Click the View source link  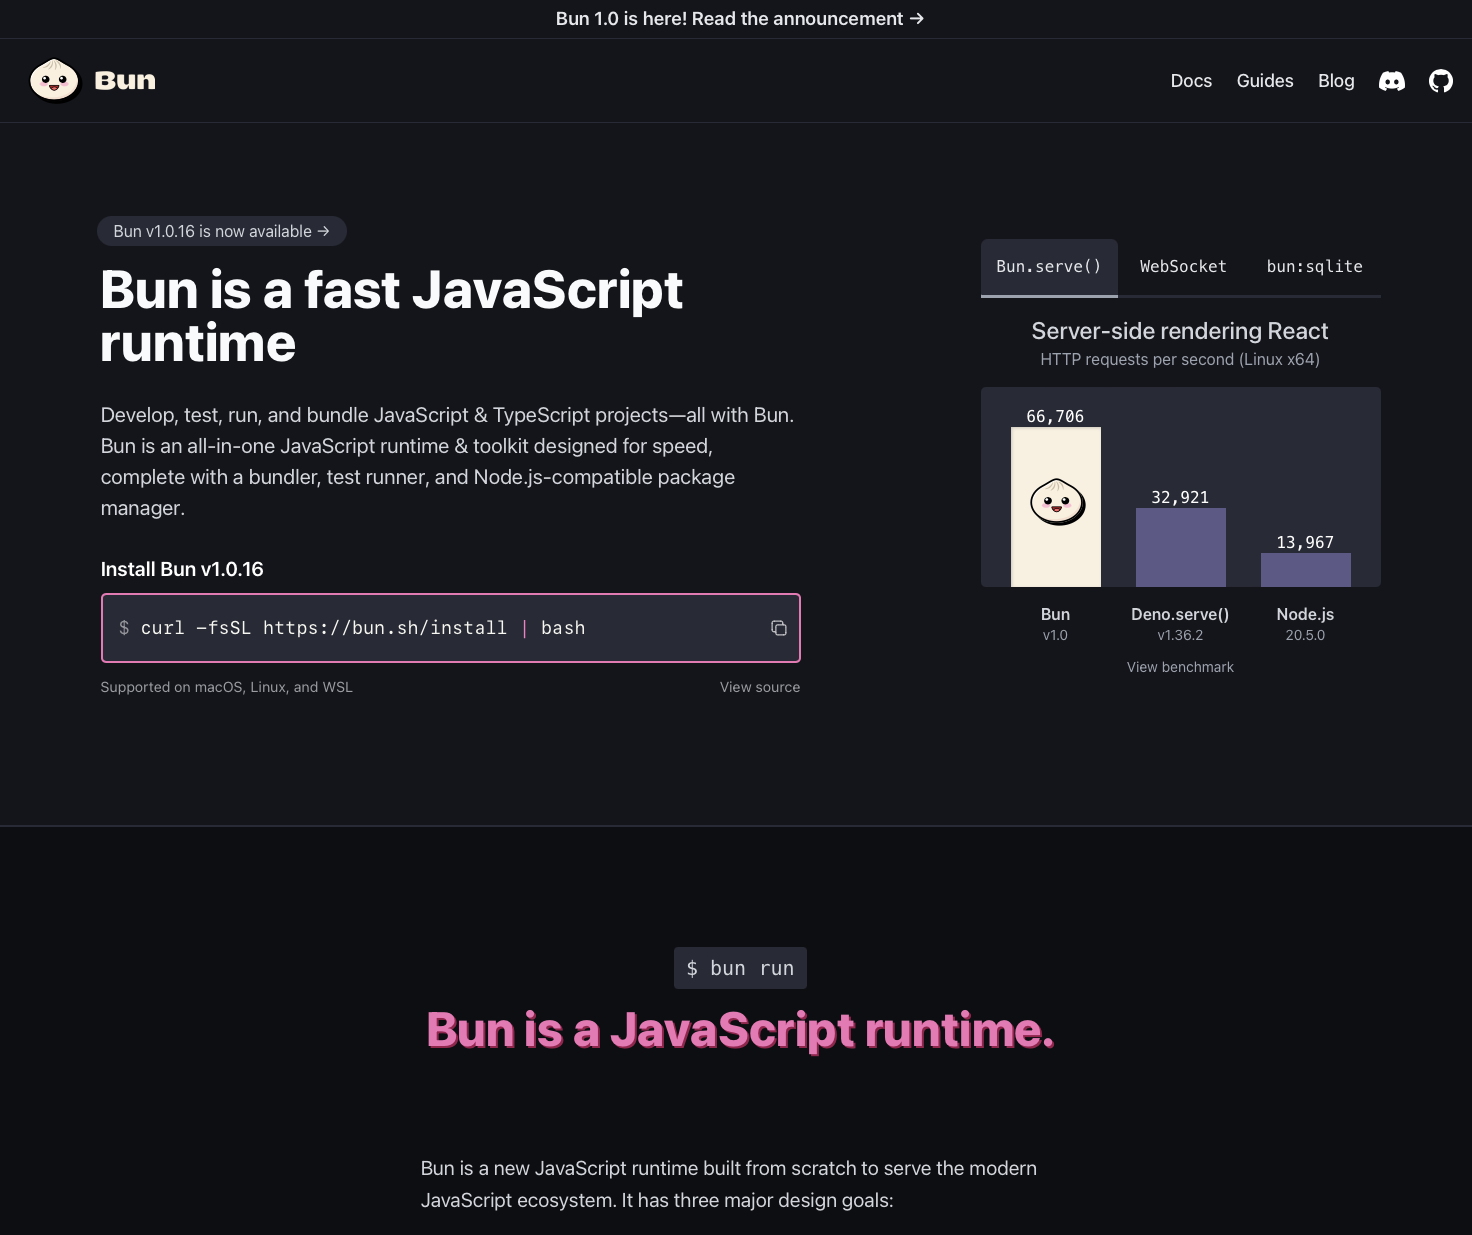[x=760, y=687]
